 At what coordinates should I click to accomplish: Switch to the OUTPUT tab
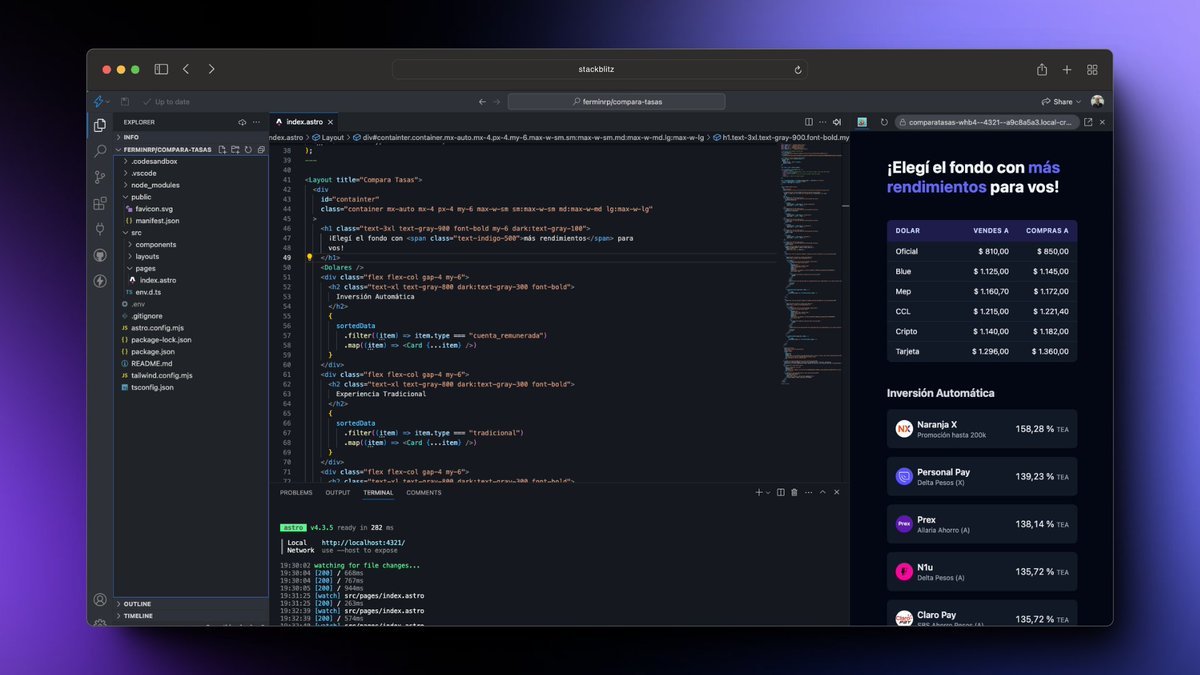click(x=338, y=492)
